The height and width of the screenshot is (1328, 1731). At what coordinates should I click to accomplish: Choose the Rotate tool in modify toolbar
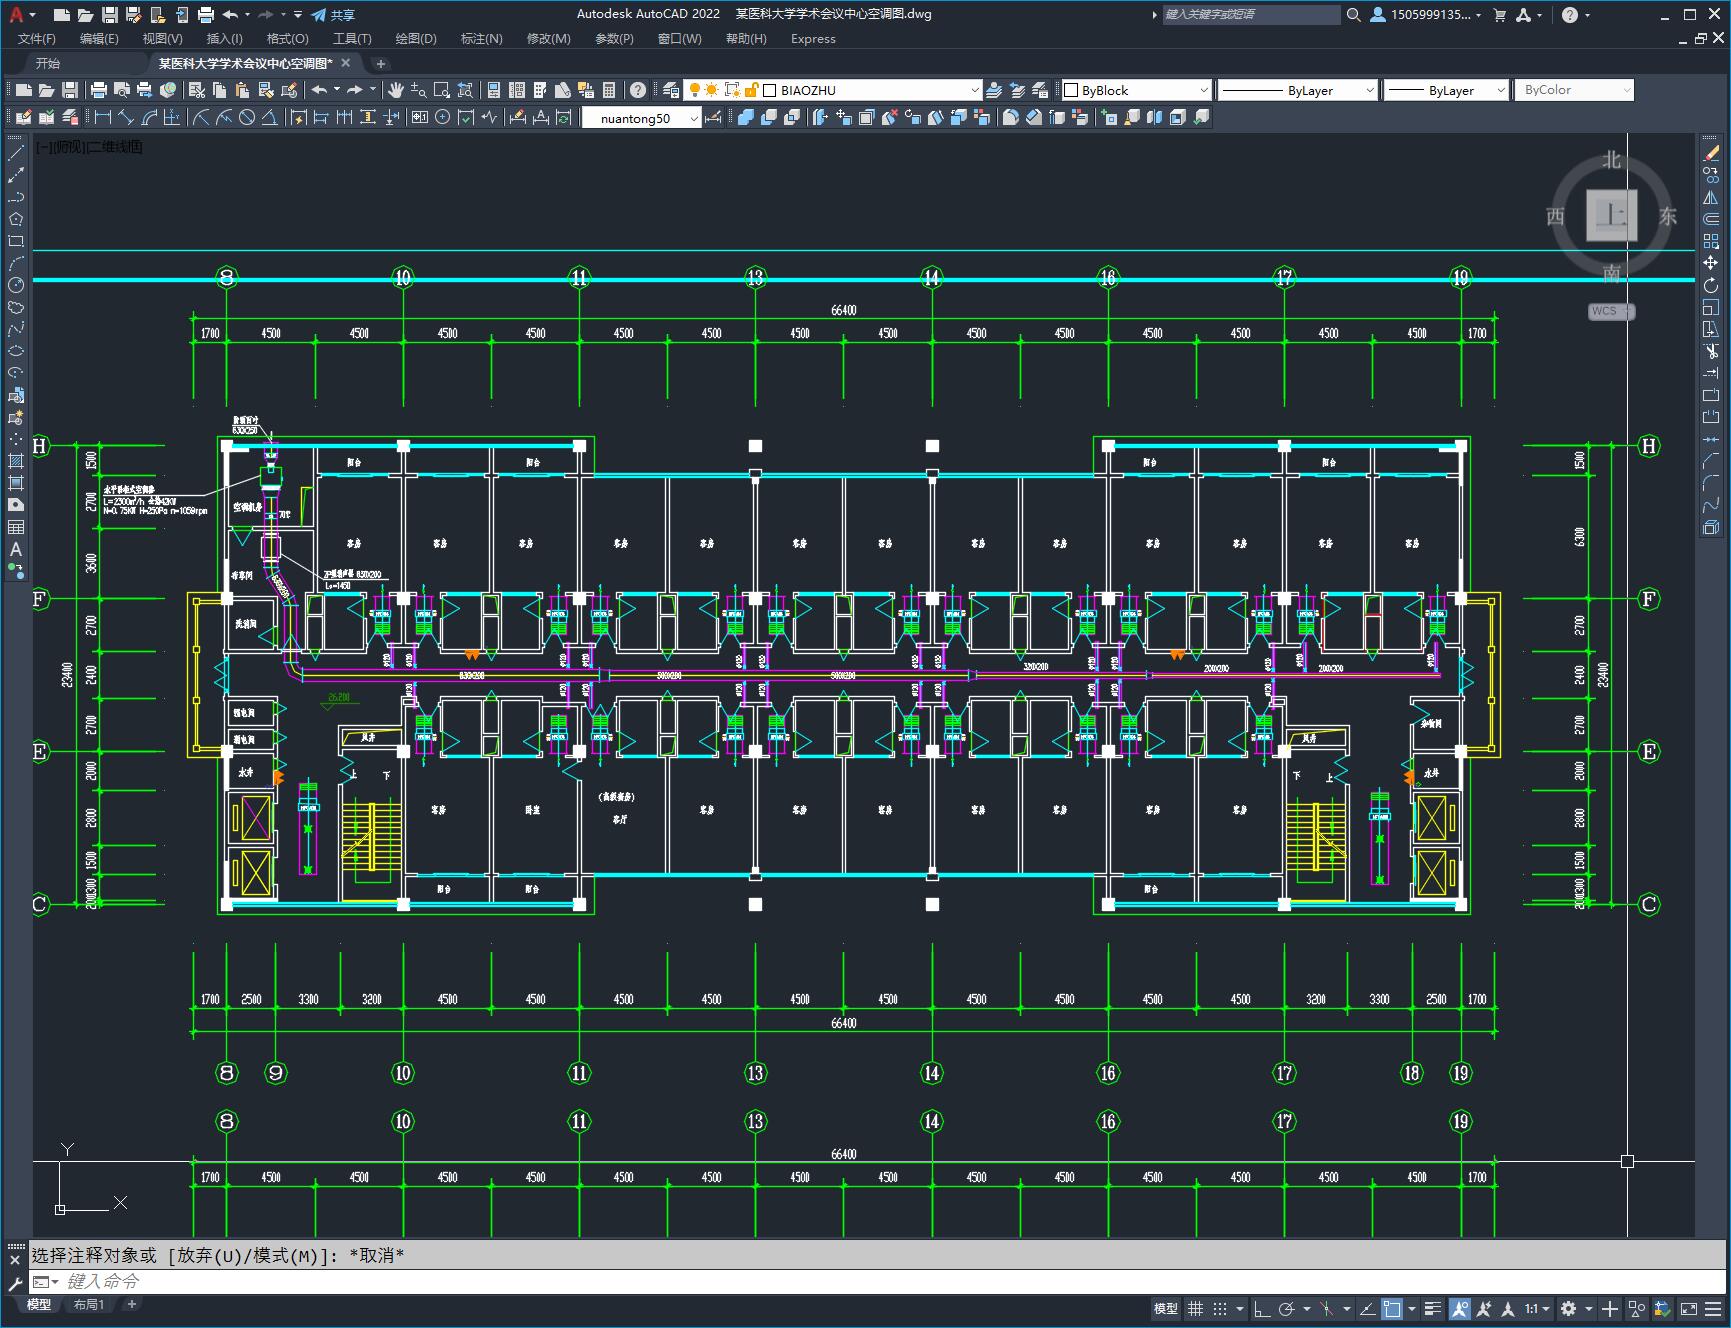click(1711, 285)
